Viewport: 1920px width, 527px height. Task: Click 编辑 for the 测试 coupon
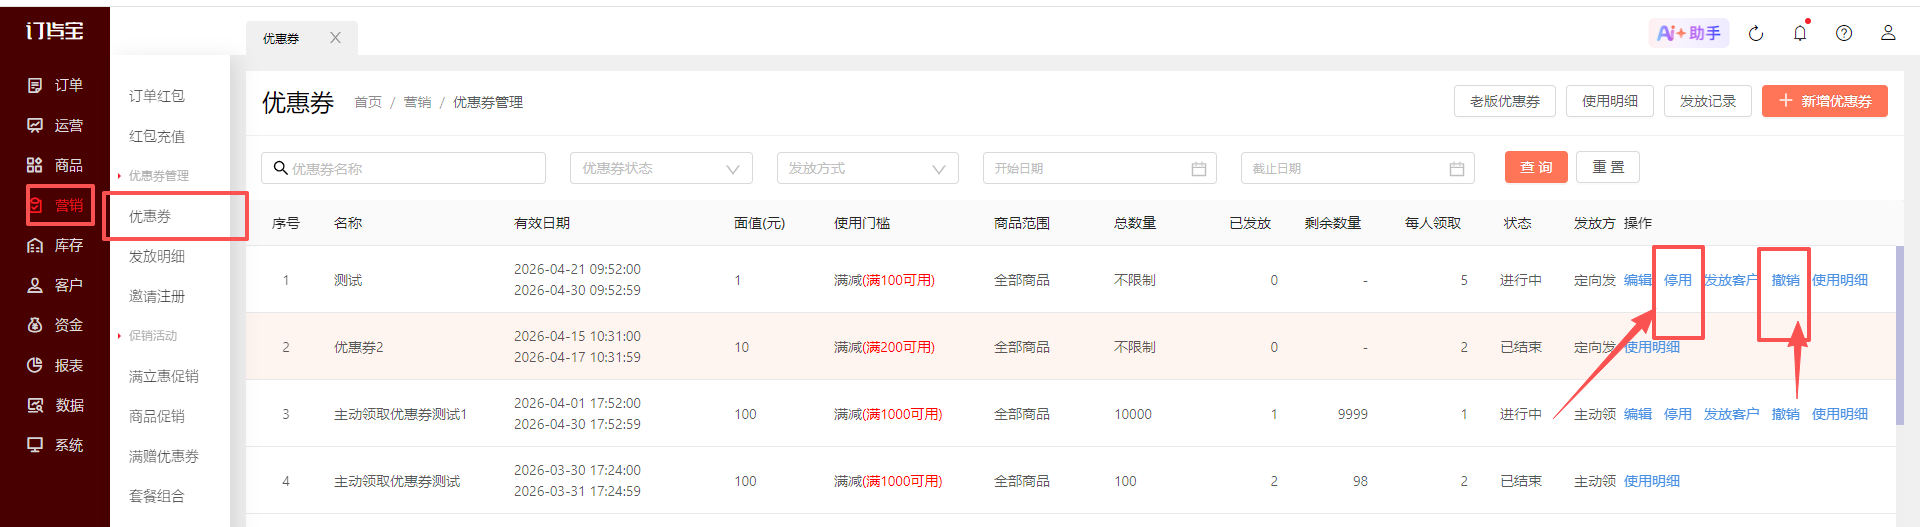tap(1638, 280)
